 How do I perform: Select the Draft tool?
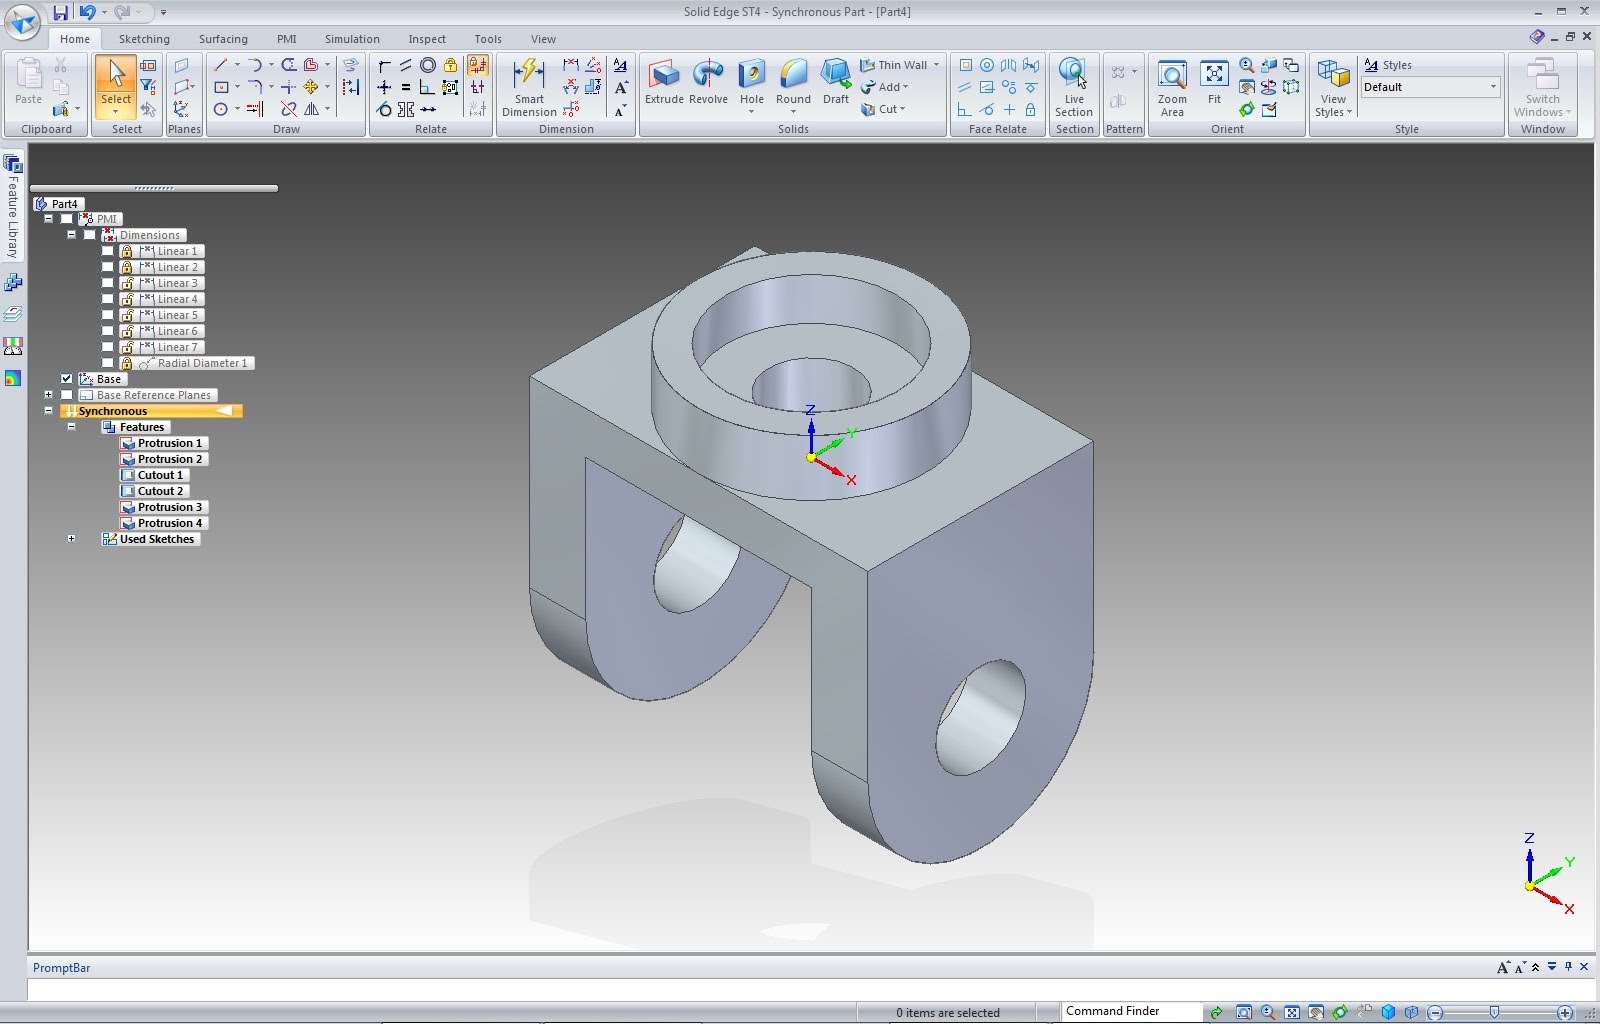(x=835, y=82)
